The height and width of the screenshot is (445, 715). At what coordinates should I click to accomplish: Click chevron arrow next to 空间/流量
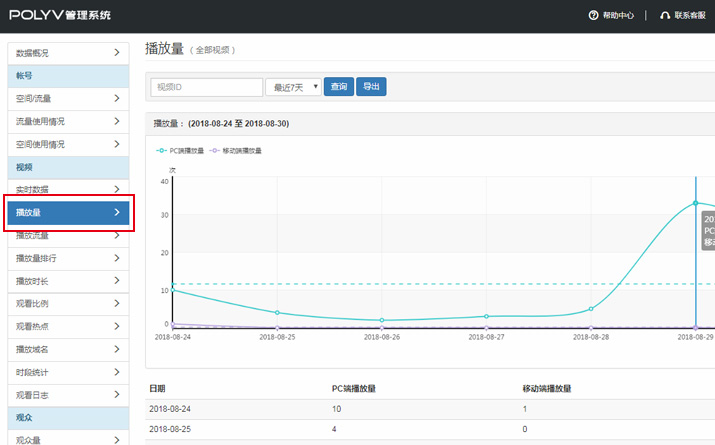[117, 98]
